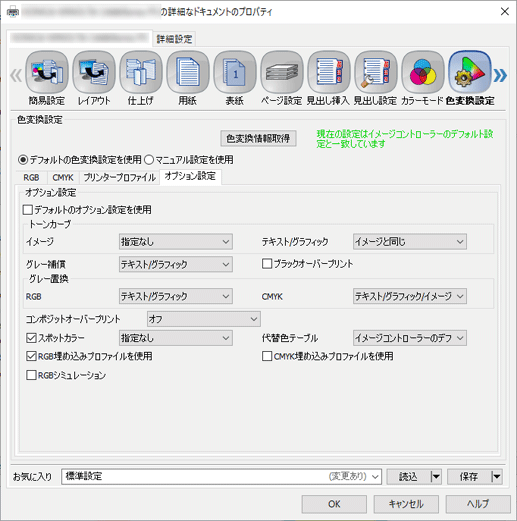Viewport: 517px width, 521px height.
Task: Enable the RGBシミュレーション checkbox
Action: [x=31, y=375]
